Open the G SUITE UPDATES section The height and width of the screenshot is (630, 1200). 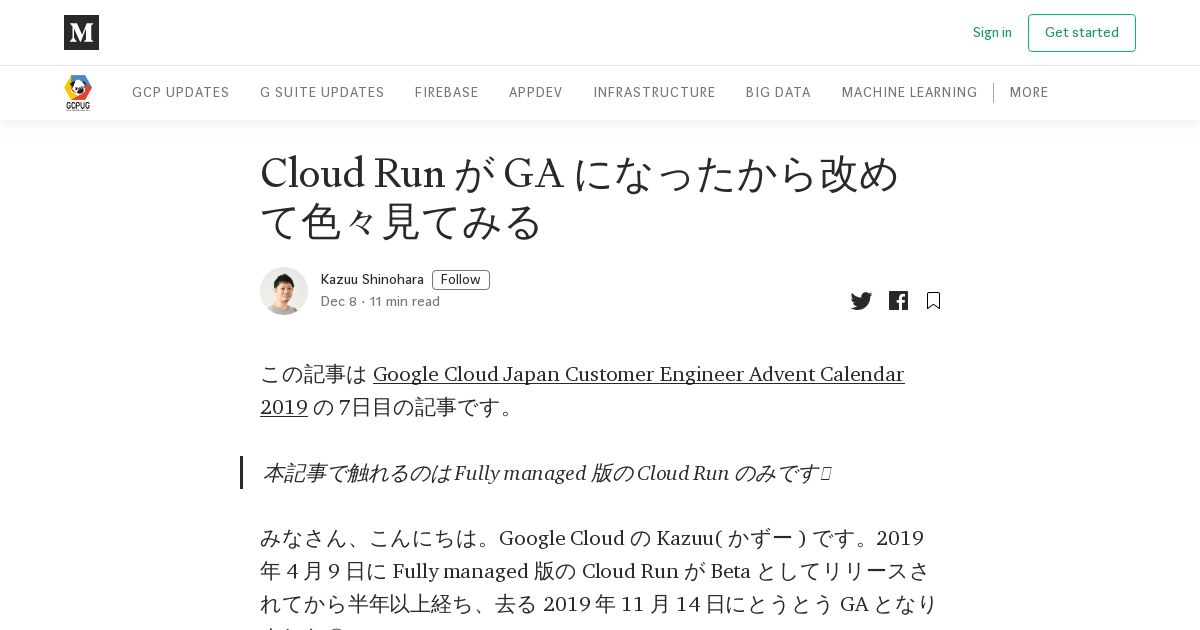click(x=322, y=92)
